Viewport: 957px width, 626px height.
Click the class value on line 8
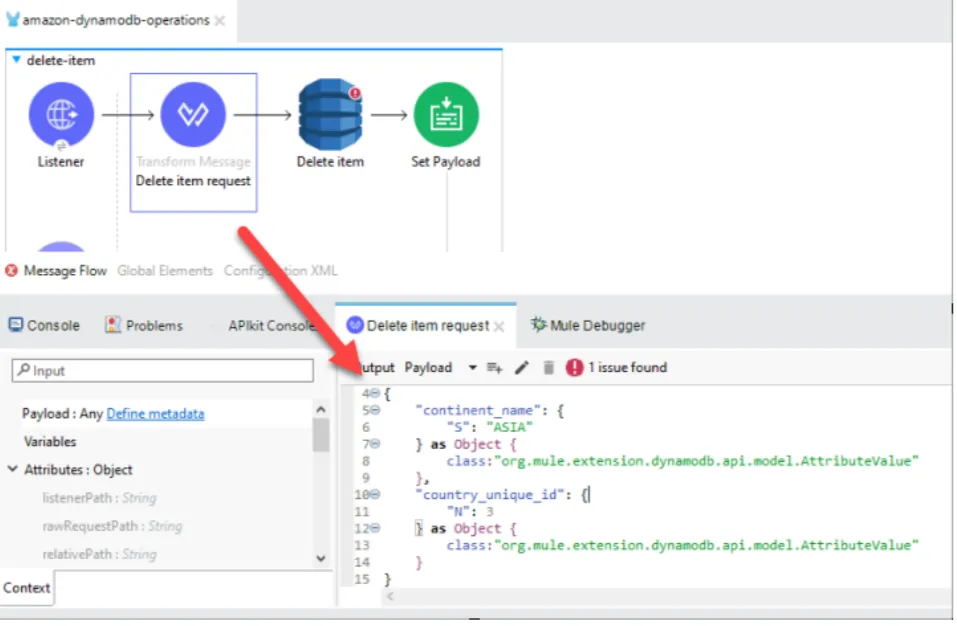click(706, 461)
